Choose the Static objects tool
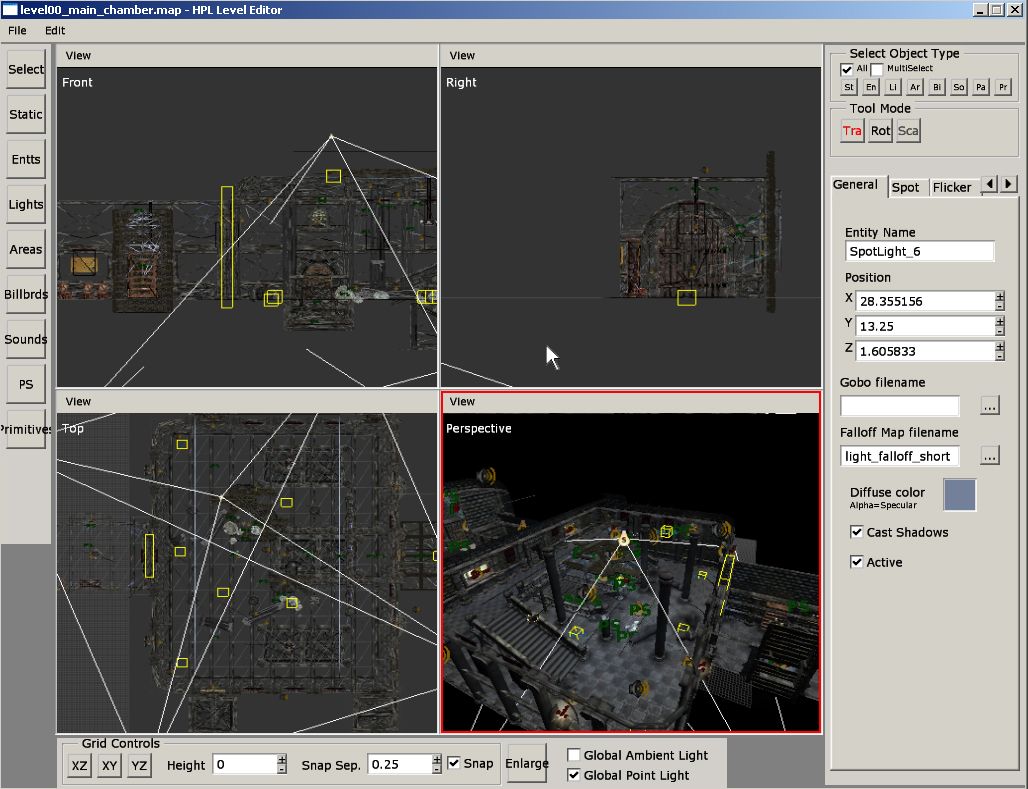This screenshot has height=789, width=1028. click(x=26, y=114)
